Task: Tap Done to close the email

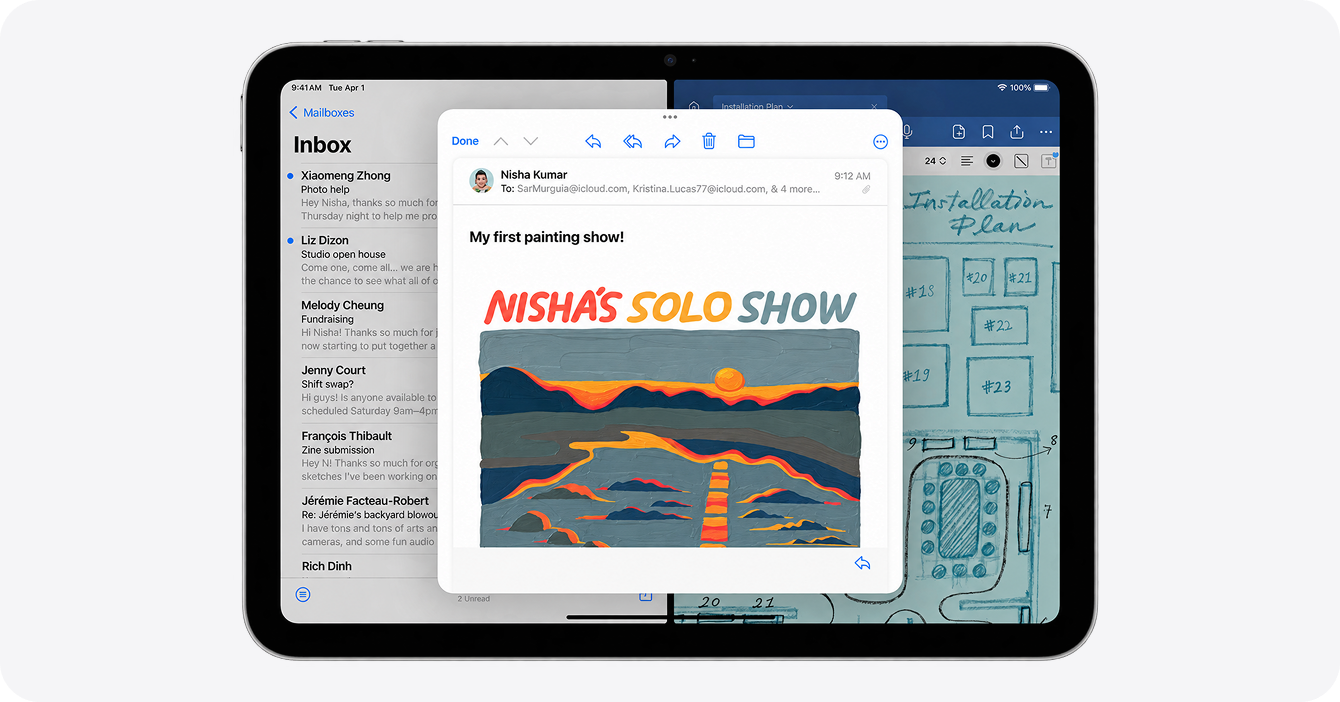Action: pos(465,142)
